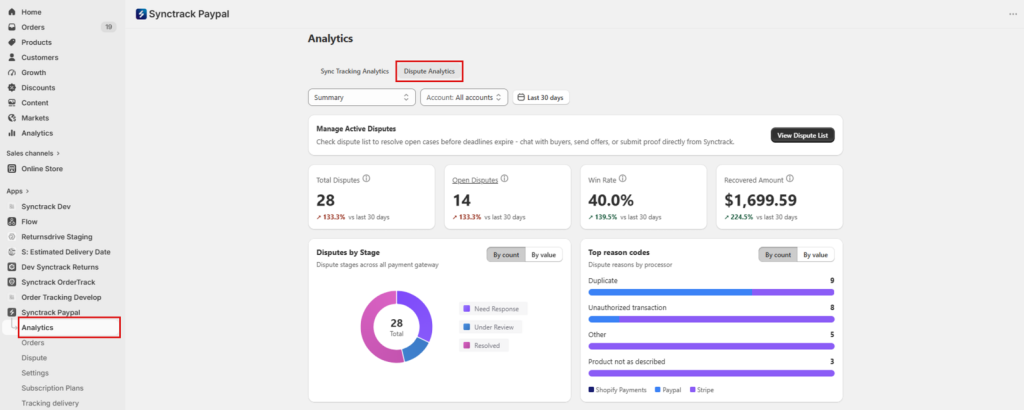The height and width of the screenshot is (410, 1024).
Task: Click the Win Rate value 40.0%
Action: 611,200
